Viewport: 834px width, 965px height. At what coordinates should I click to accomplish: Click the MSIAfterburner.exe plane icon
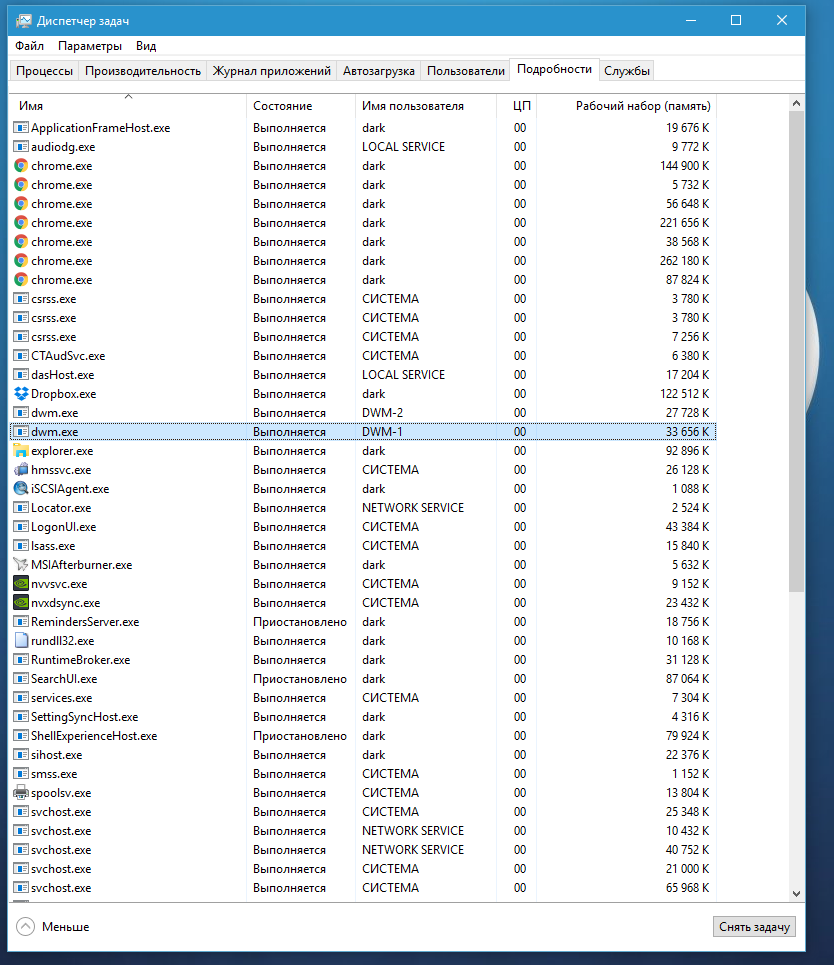tap(21, 565)
